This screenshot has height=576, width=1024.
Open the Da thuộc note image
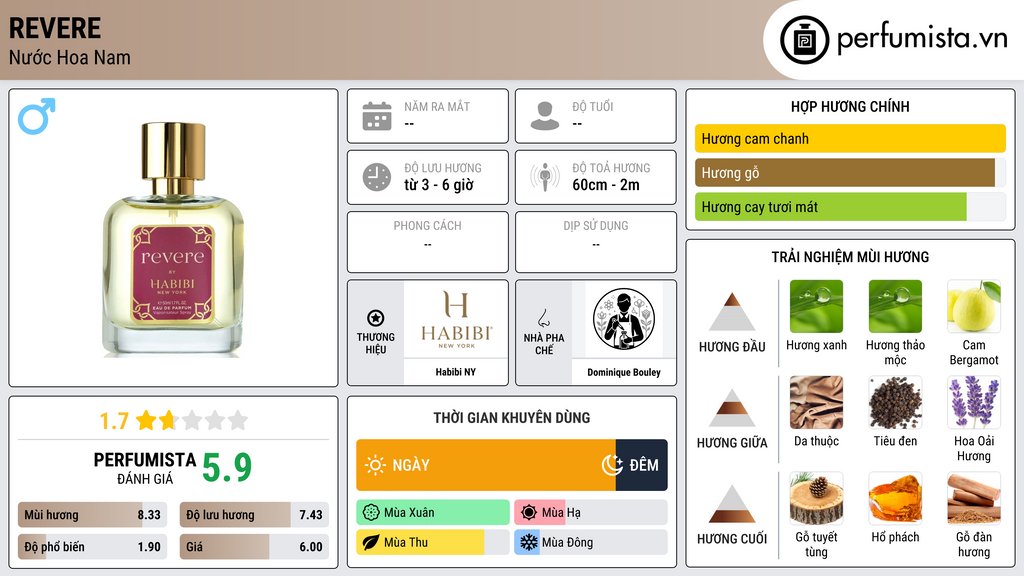pos(816,402)
